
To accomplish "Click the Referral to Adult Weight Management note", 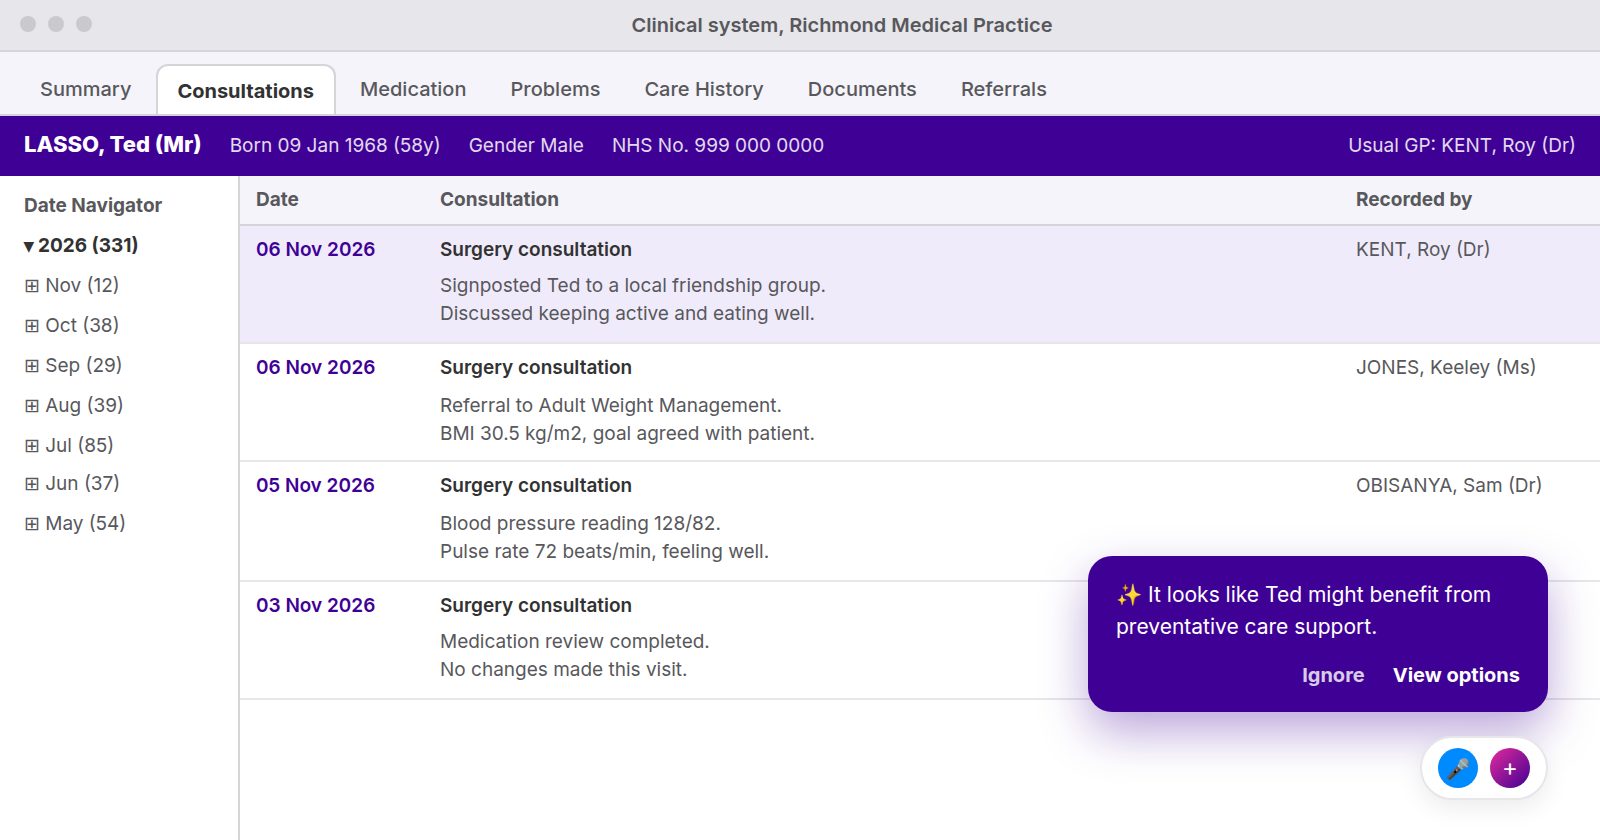I will point(611,405).
